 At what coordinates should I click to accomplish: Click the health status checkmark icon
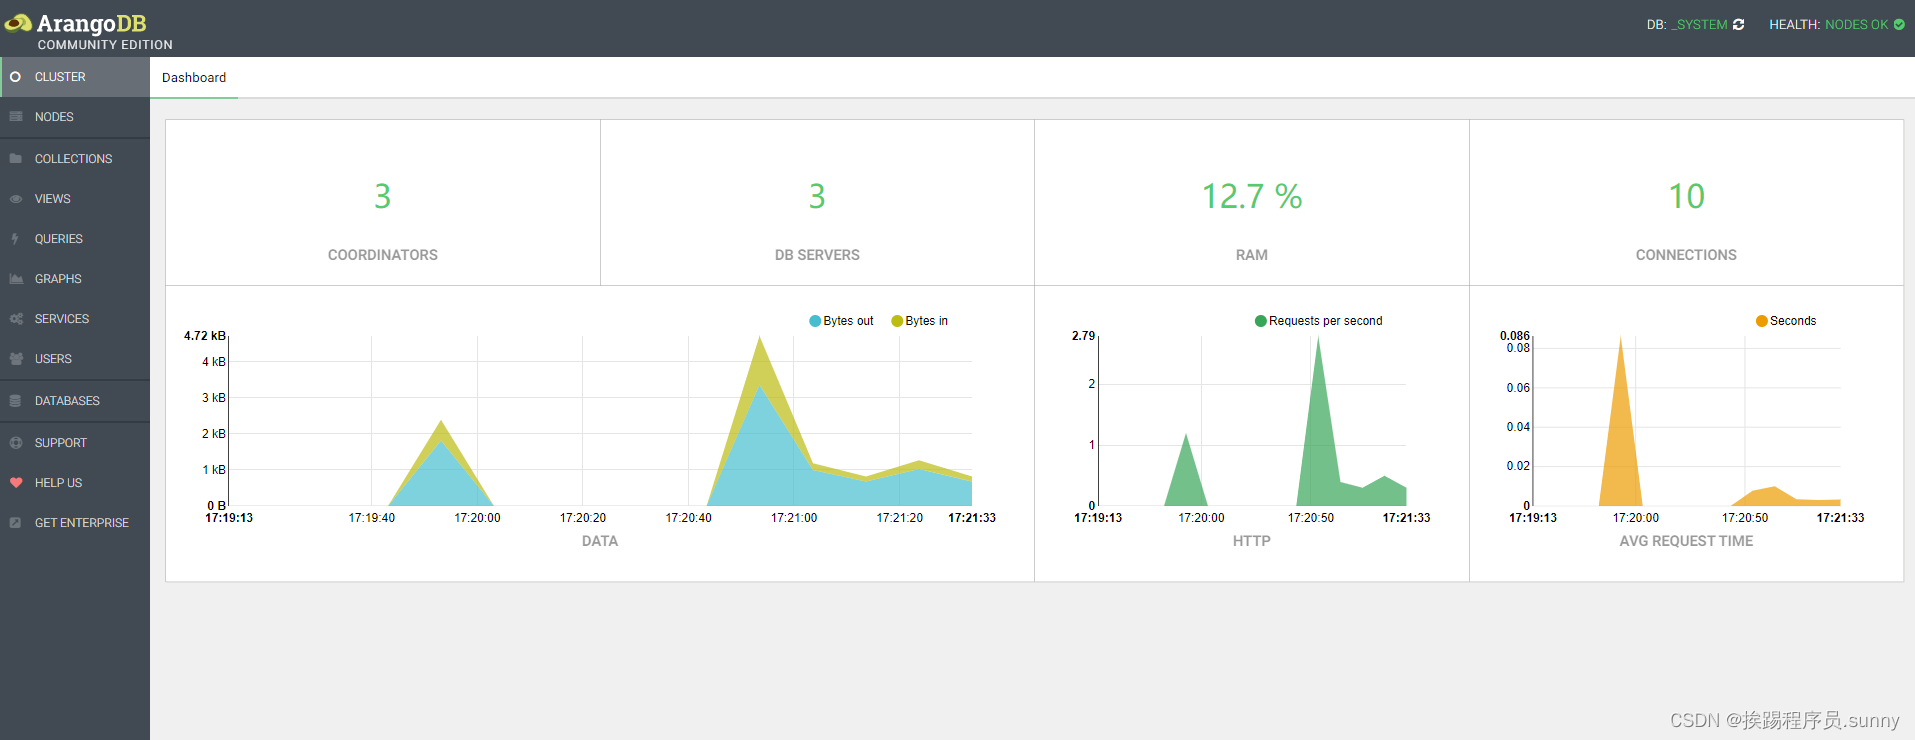pyautogui.click(x=1899, y=25)
